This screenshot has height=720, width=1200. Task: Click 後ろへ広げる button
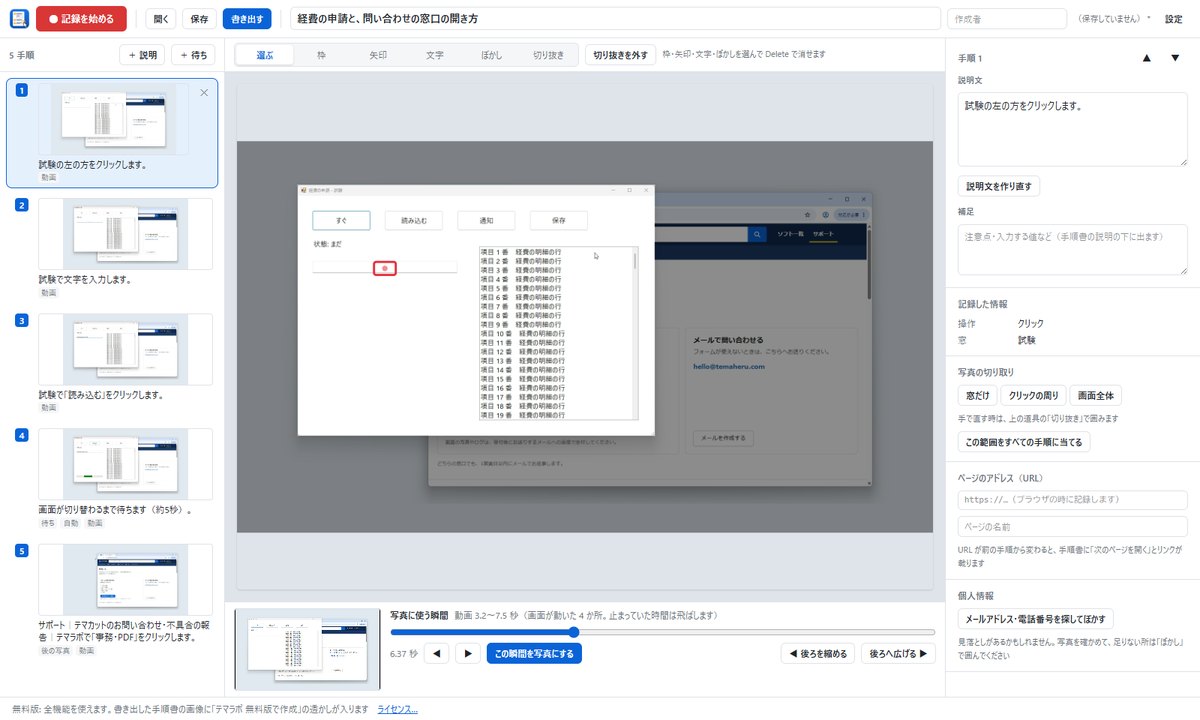pyautogui.click(x=898, y=654)
